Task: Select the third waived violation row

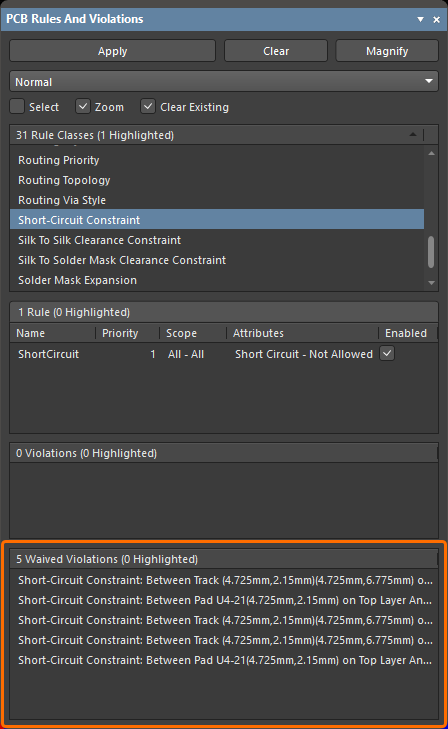Action: (224, 620)
